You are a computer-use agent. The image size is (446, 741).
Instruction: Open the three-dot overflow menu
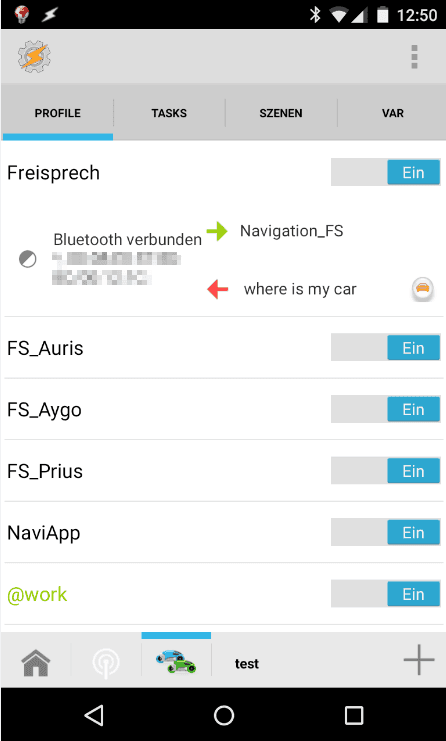pos(414,57)
